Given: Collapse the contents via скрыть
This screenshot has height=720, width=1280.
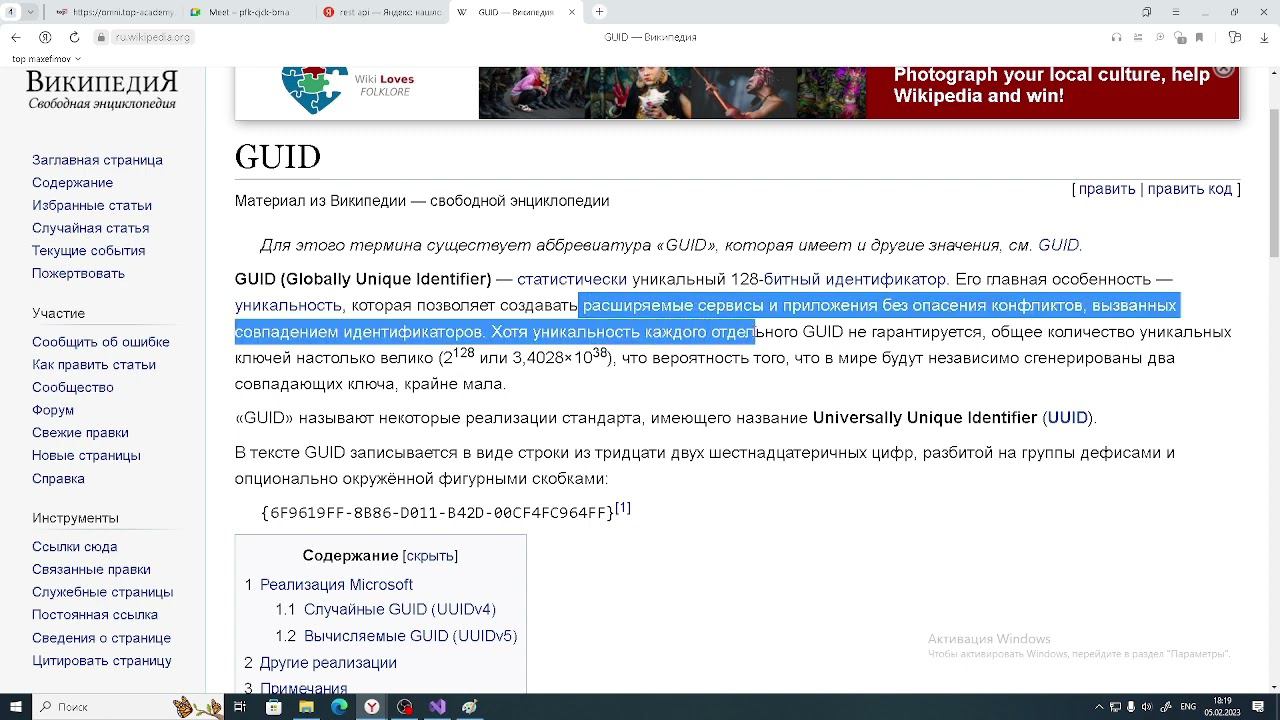Looking at the screenshot, I should 430,556.
